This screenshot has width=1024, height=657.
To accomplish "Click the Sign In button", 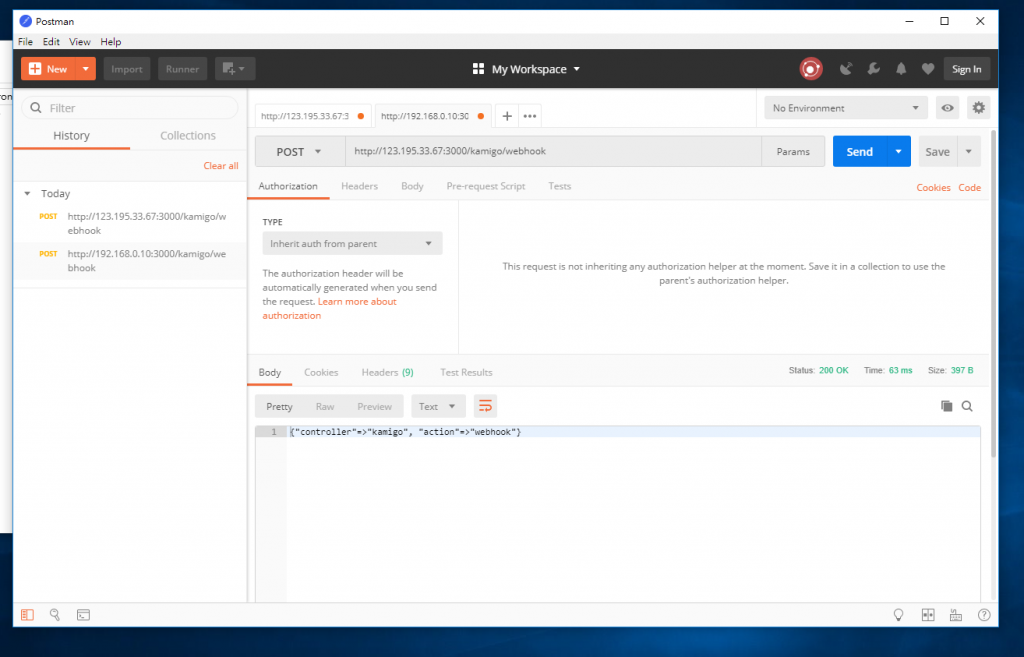I will tap(967, 69).
